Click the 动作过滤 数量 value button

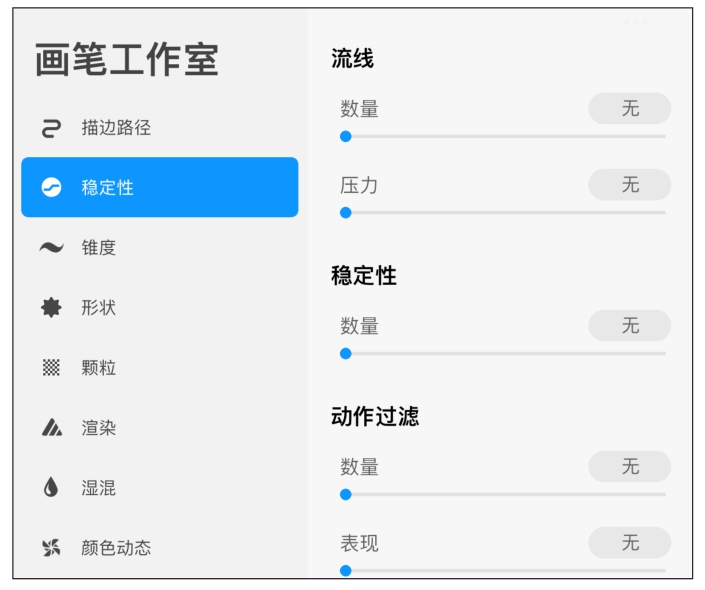629,466
